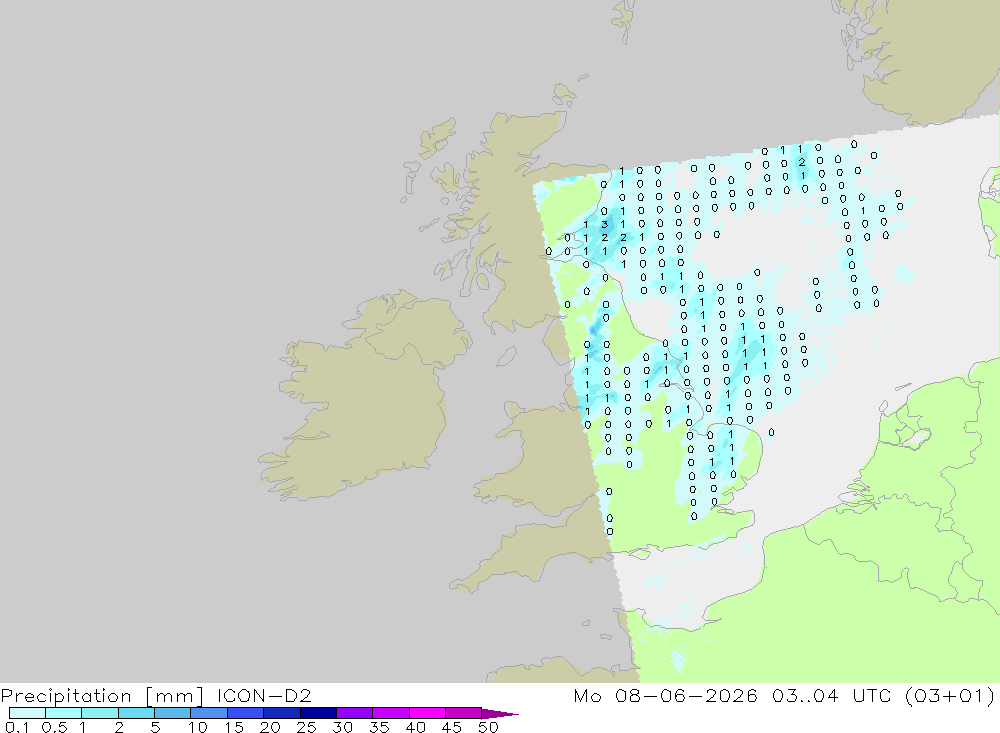Click the '03..04 UTC' time label

[x=830, y=695]
